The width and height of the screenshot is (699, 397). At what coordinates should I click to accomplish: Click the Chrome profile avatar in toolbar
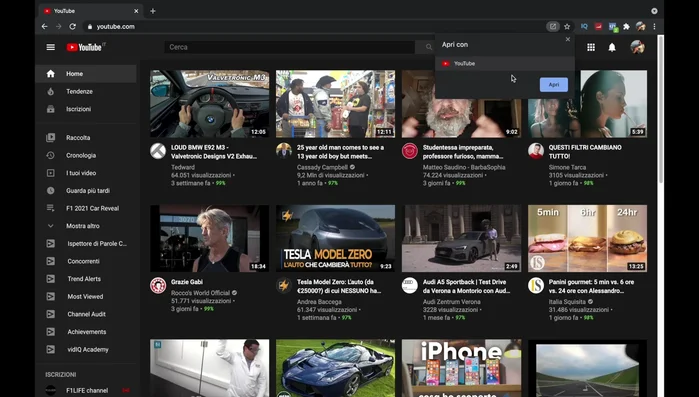pos(641,27)
